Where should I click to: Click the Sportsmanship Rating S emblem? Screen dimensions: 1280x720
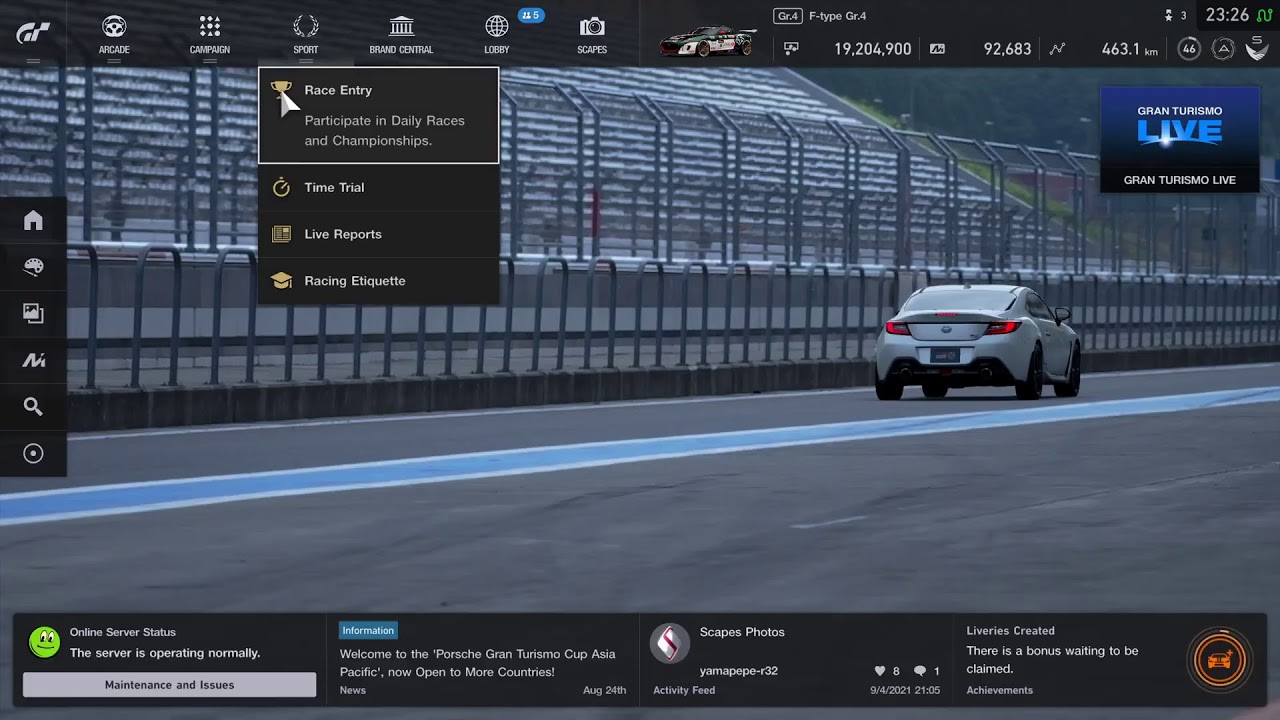pos(1257,48)
